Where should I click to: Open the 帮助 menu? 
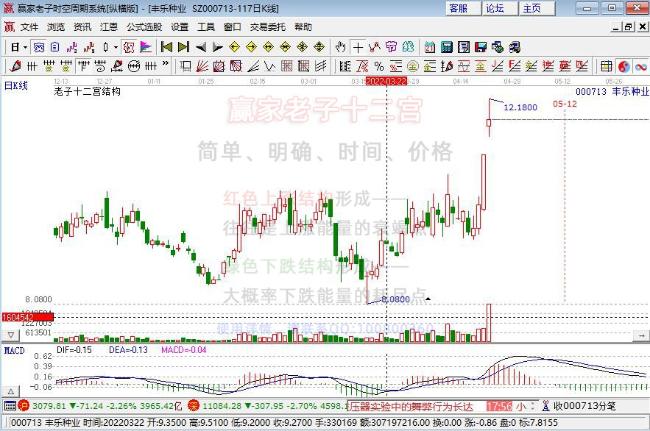coord(303,27)
